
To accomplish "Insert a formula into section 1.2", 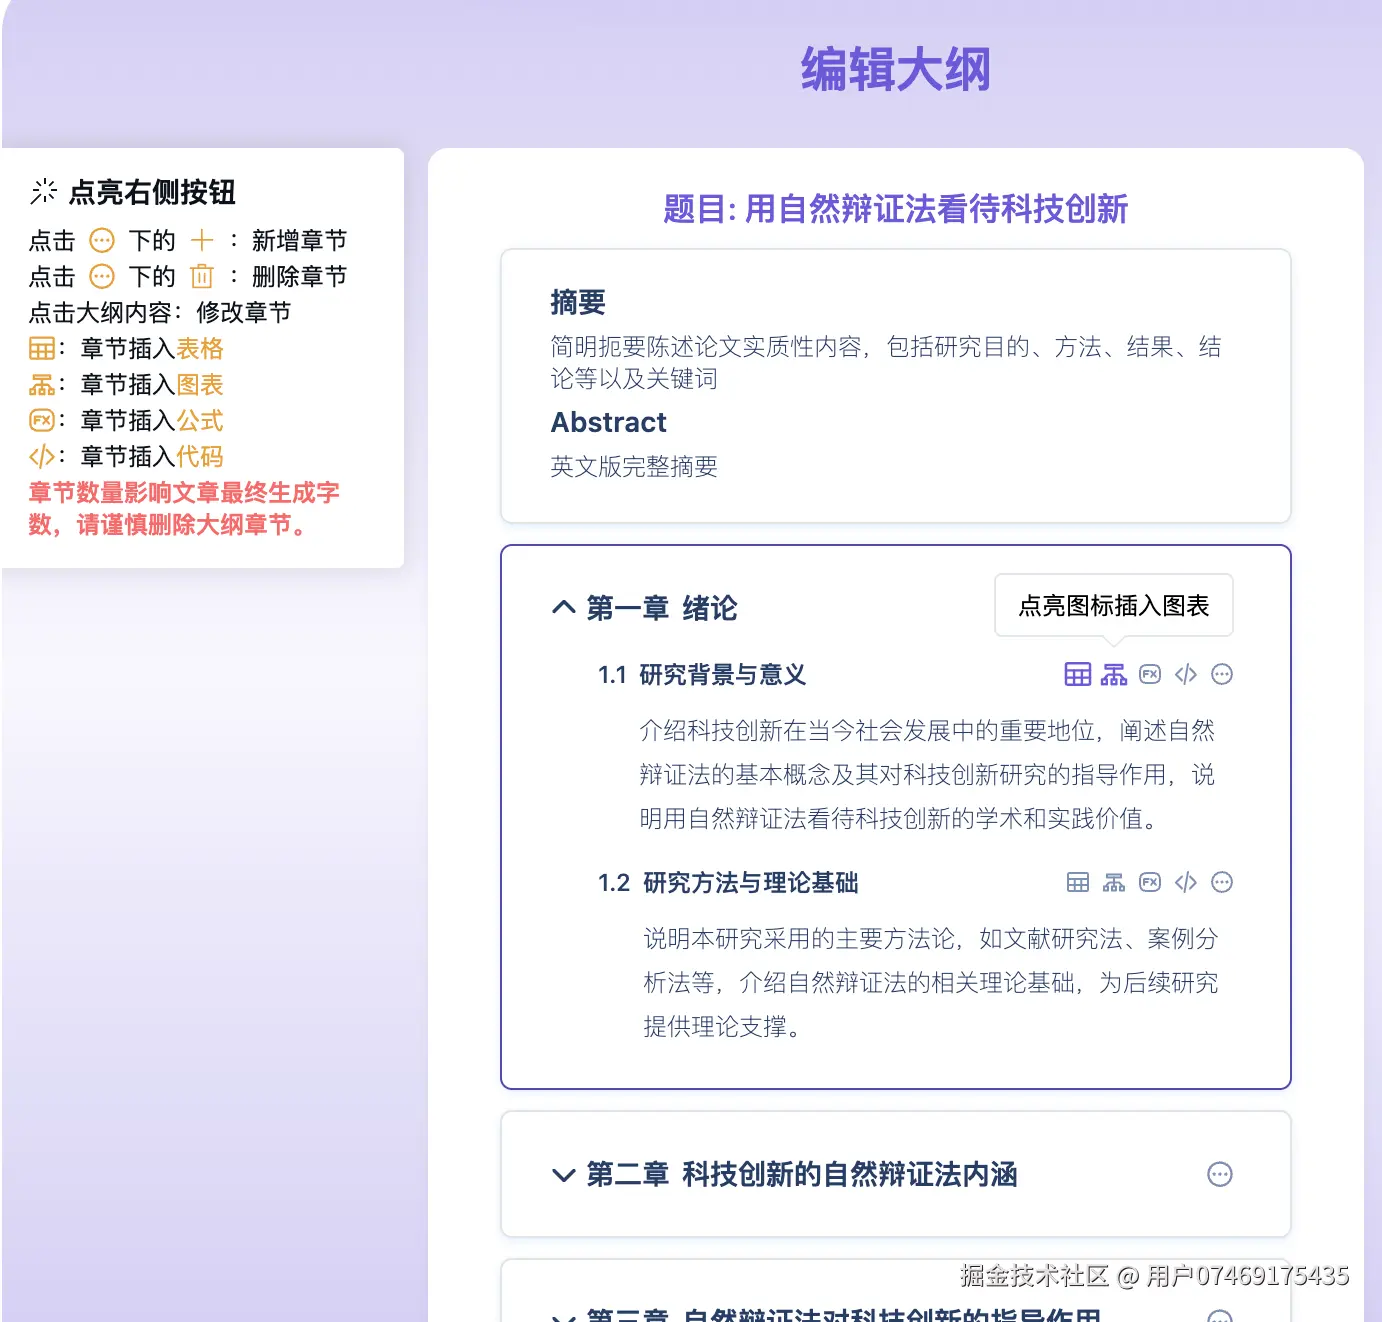I will (1150, 882).
